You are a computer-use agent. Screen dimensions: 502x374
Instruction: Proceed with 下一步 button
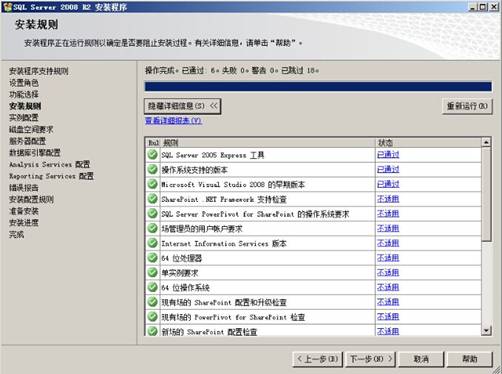(371, 359)
